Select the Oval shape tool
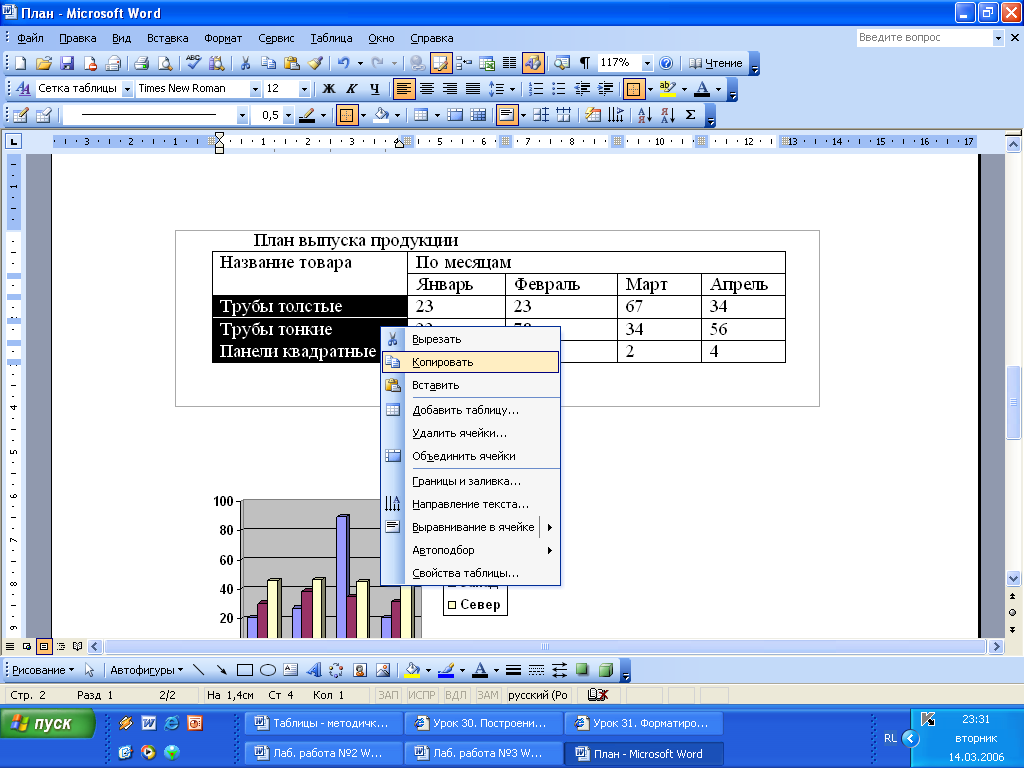1024x768 pixels. pos(268,670)
